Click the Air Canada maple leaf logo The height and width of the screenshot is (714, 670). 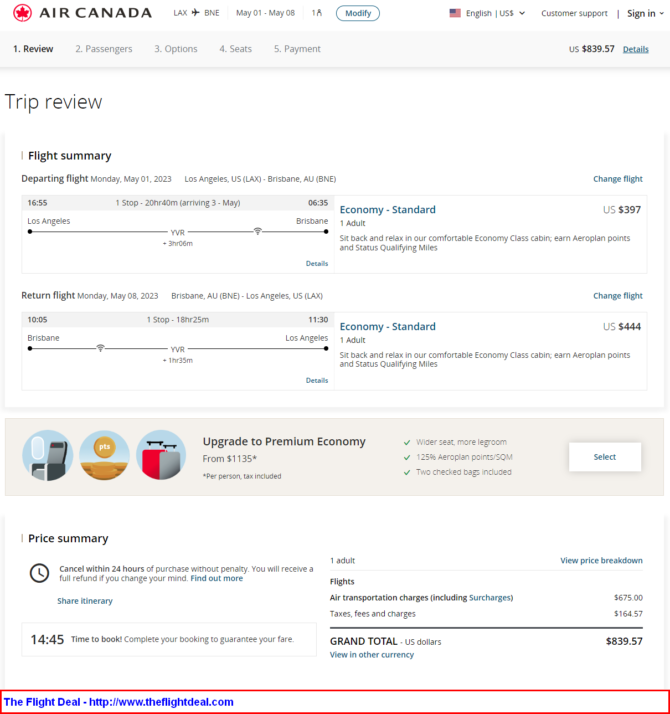pos(22,13)
